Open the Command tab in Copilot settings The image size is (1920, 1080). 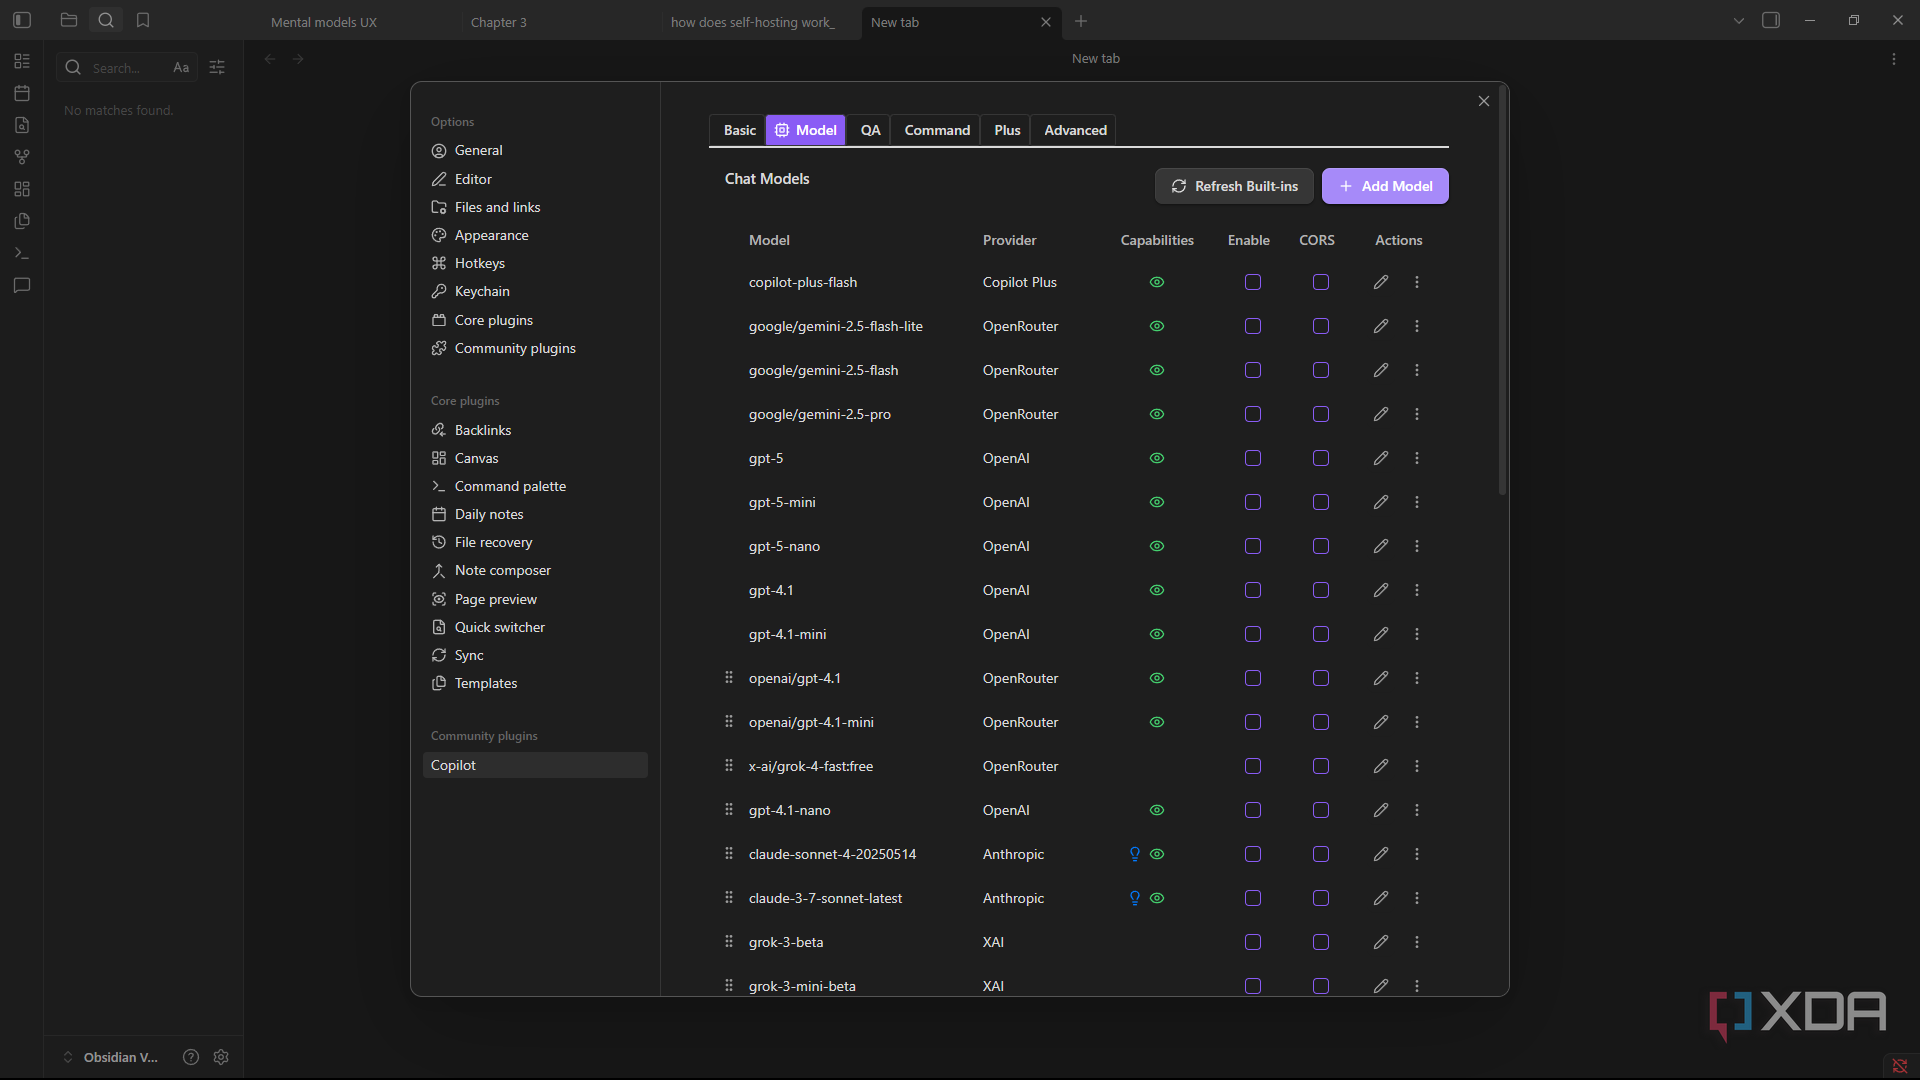coord(937,130)
